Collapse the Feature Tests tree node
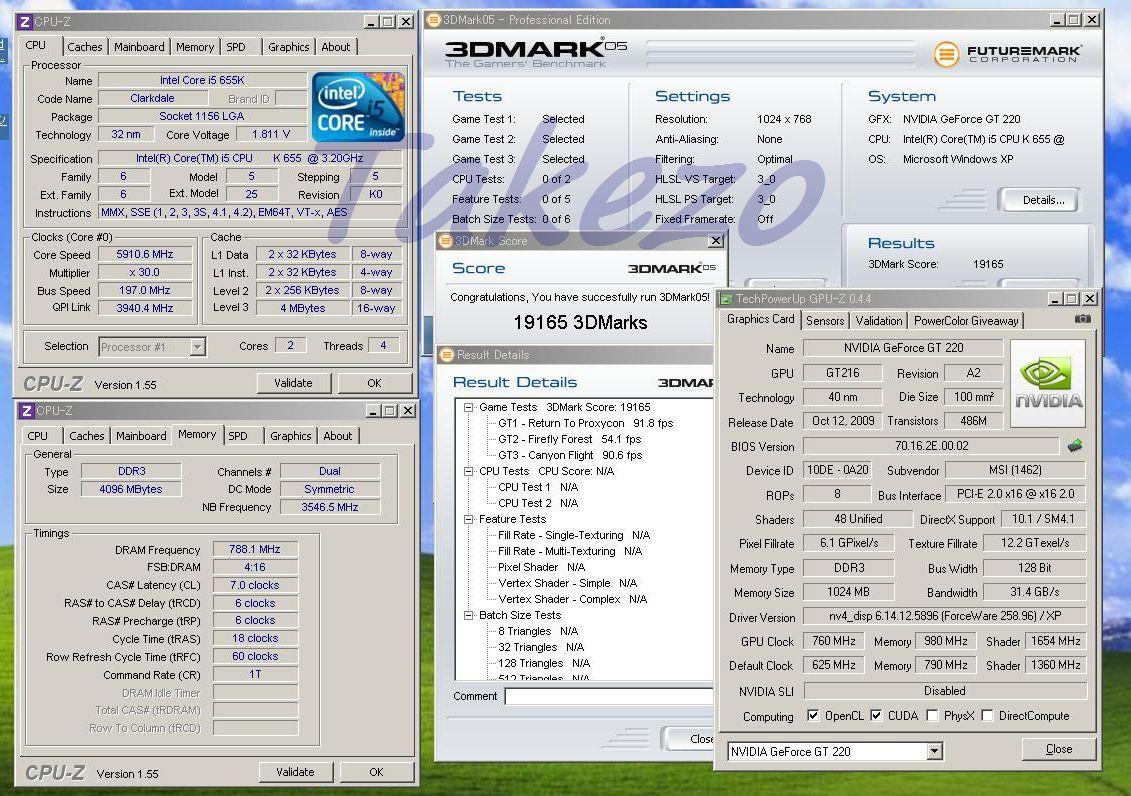 468,519
